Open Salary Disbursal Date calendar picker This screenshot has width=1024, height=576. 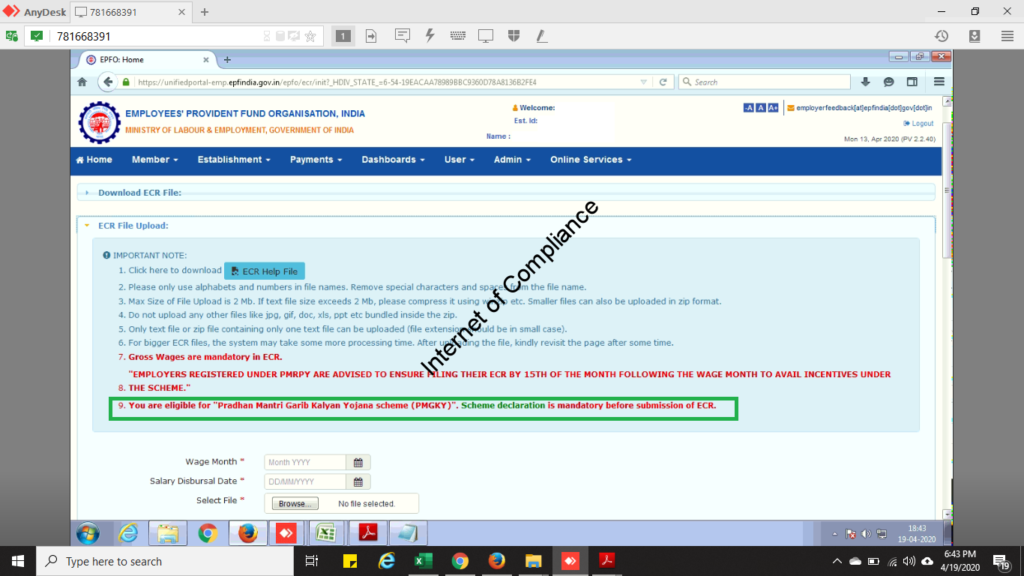click(358, 482)
